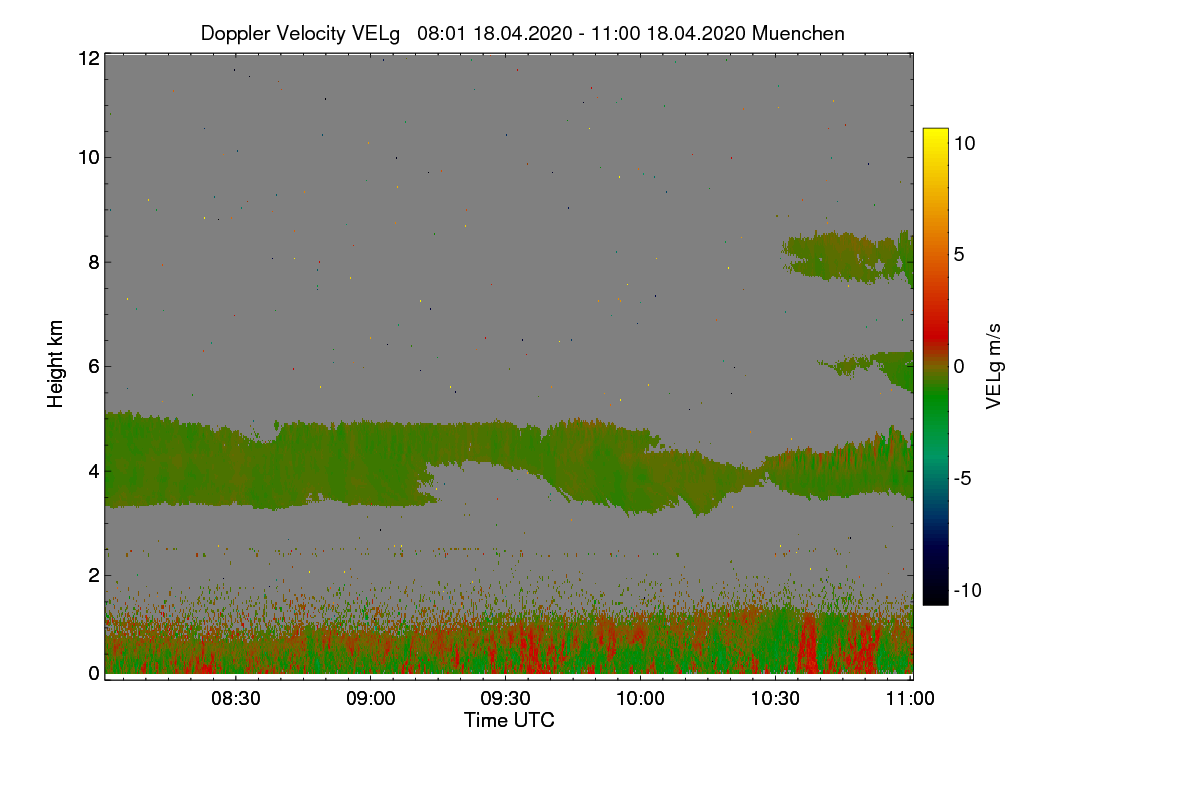Click the plot title 'Doppler Velocity VELg'
Screen dimensions: 1200x800
(300, 33)
